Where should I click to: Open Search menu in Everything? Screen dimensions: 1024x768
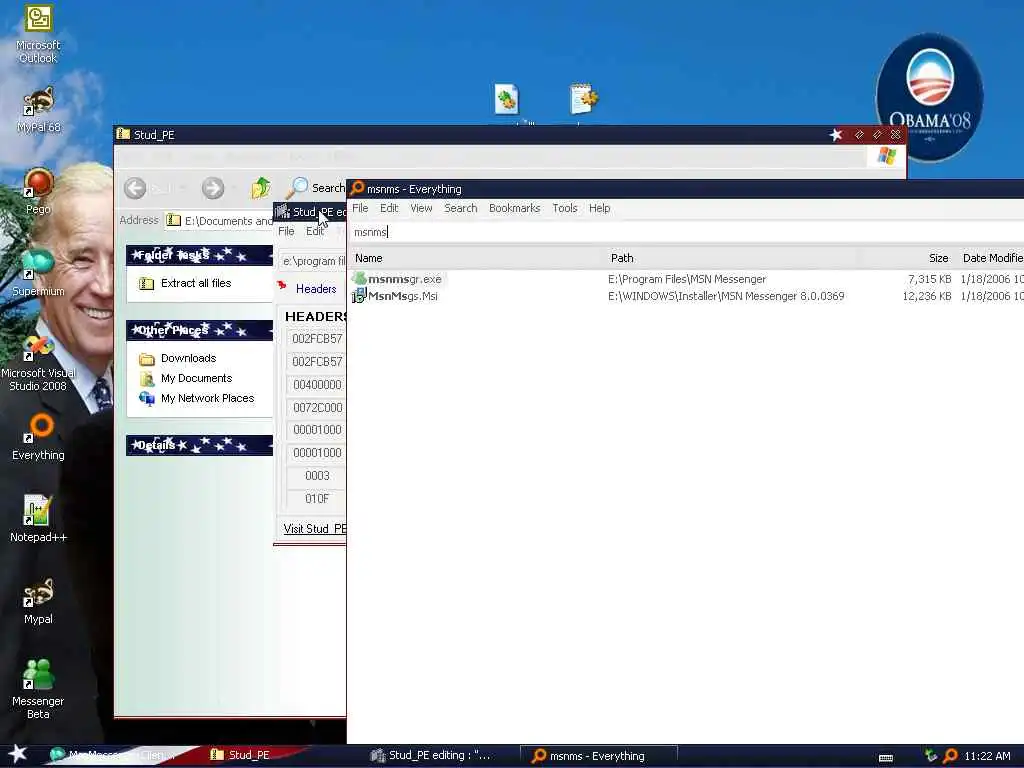click(x=460, y=208)
